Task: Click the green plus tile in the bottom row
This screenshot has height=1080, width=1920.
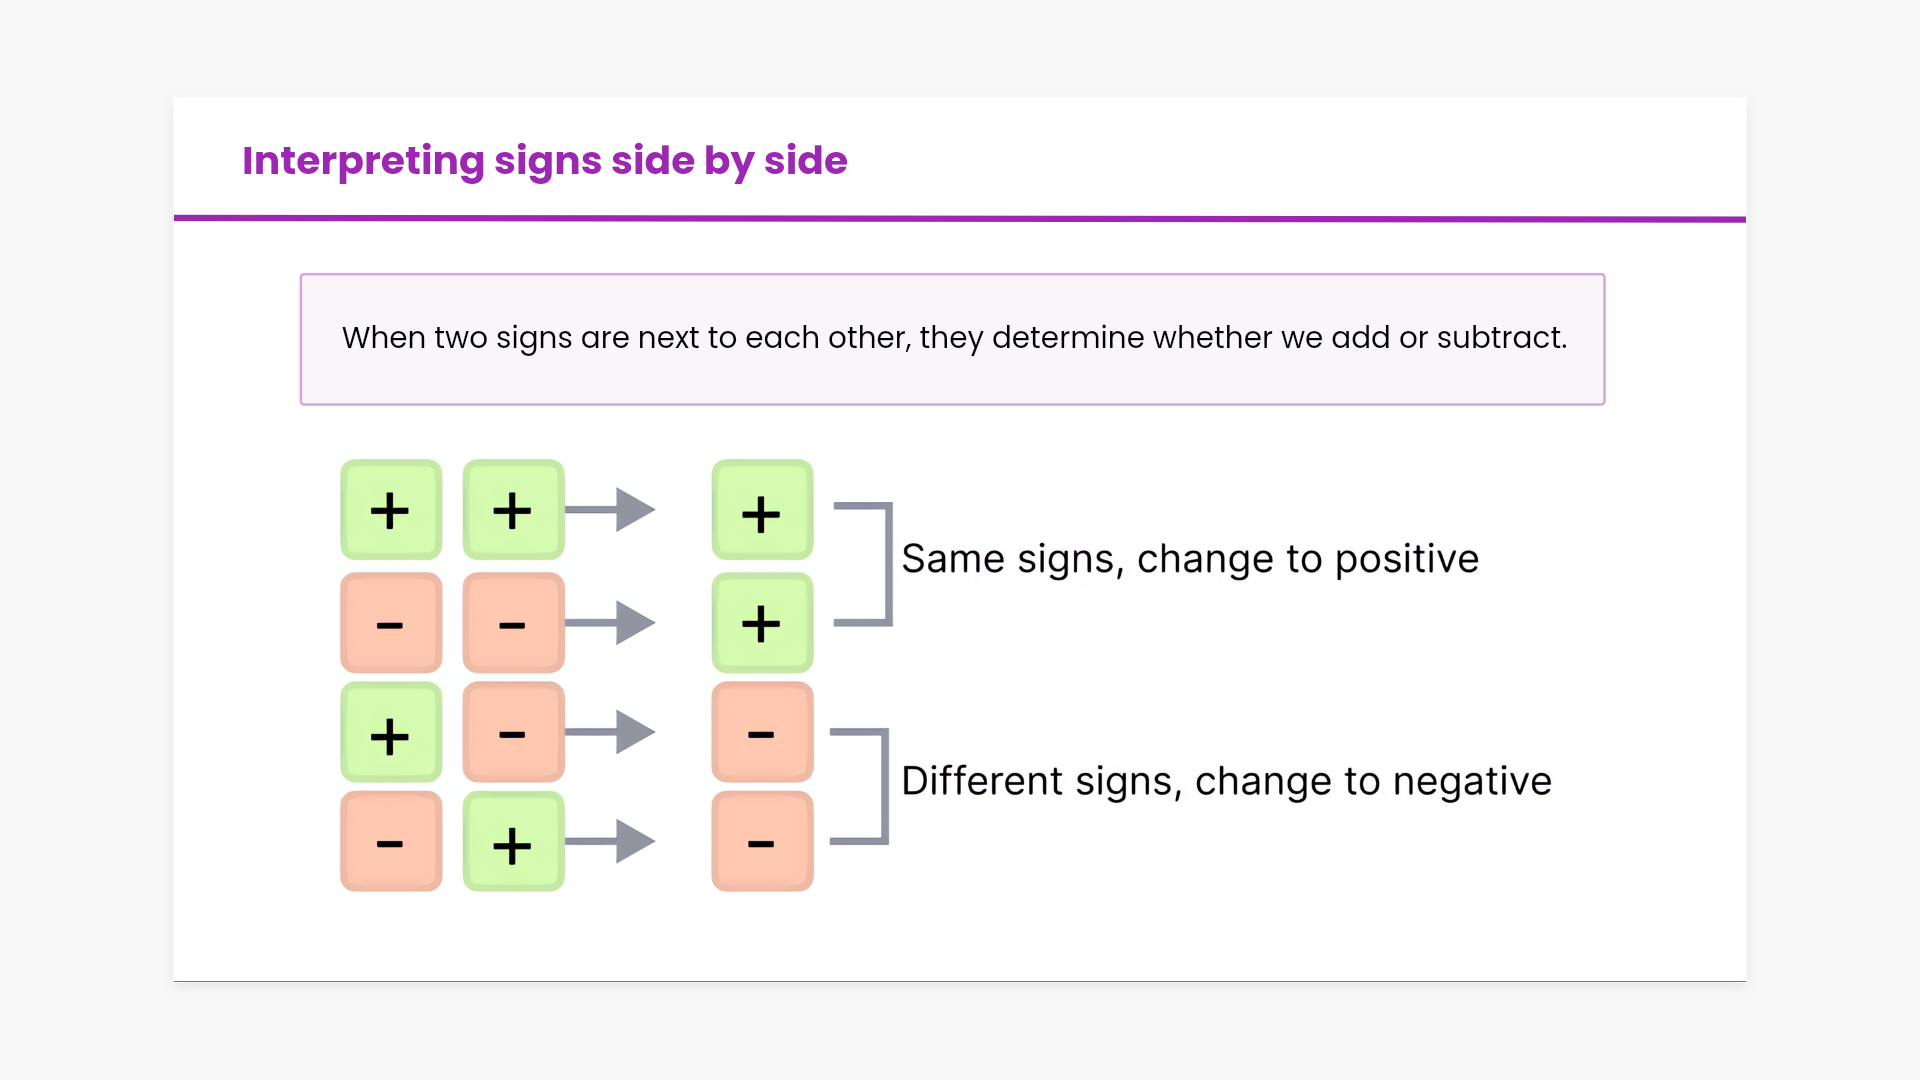Action: (x=513, y=841)
